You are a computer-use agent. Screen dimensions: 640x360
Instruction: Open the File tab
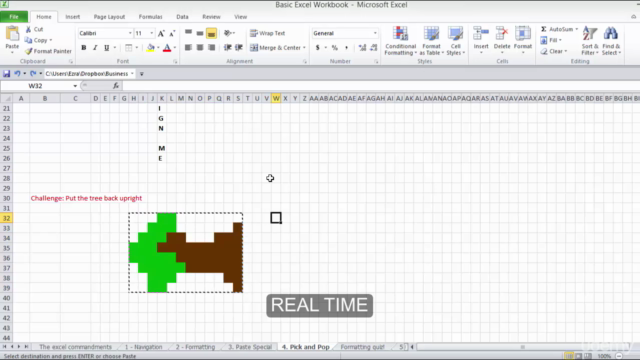14,17
